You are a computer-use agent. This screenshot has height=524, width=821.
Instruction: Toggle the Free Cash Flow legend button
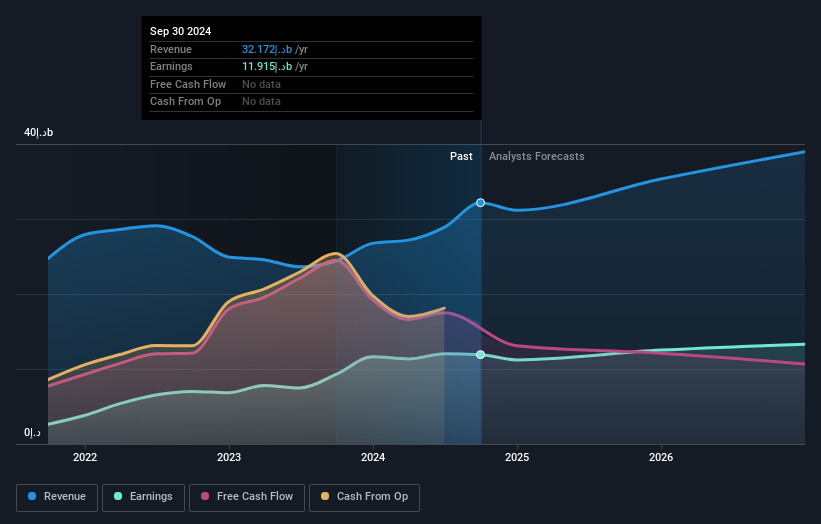[247, 497]
